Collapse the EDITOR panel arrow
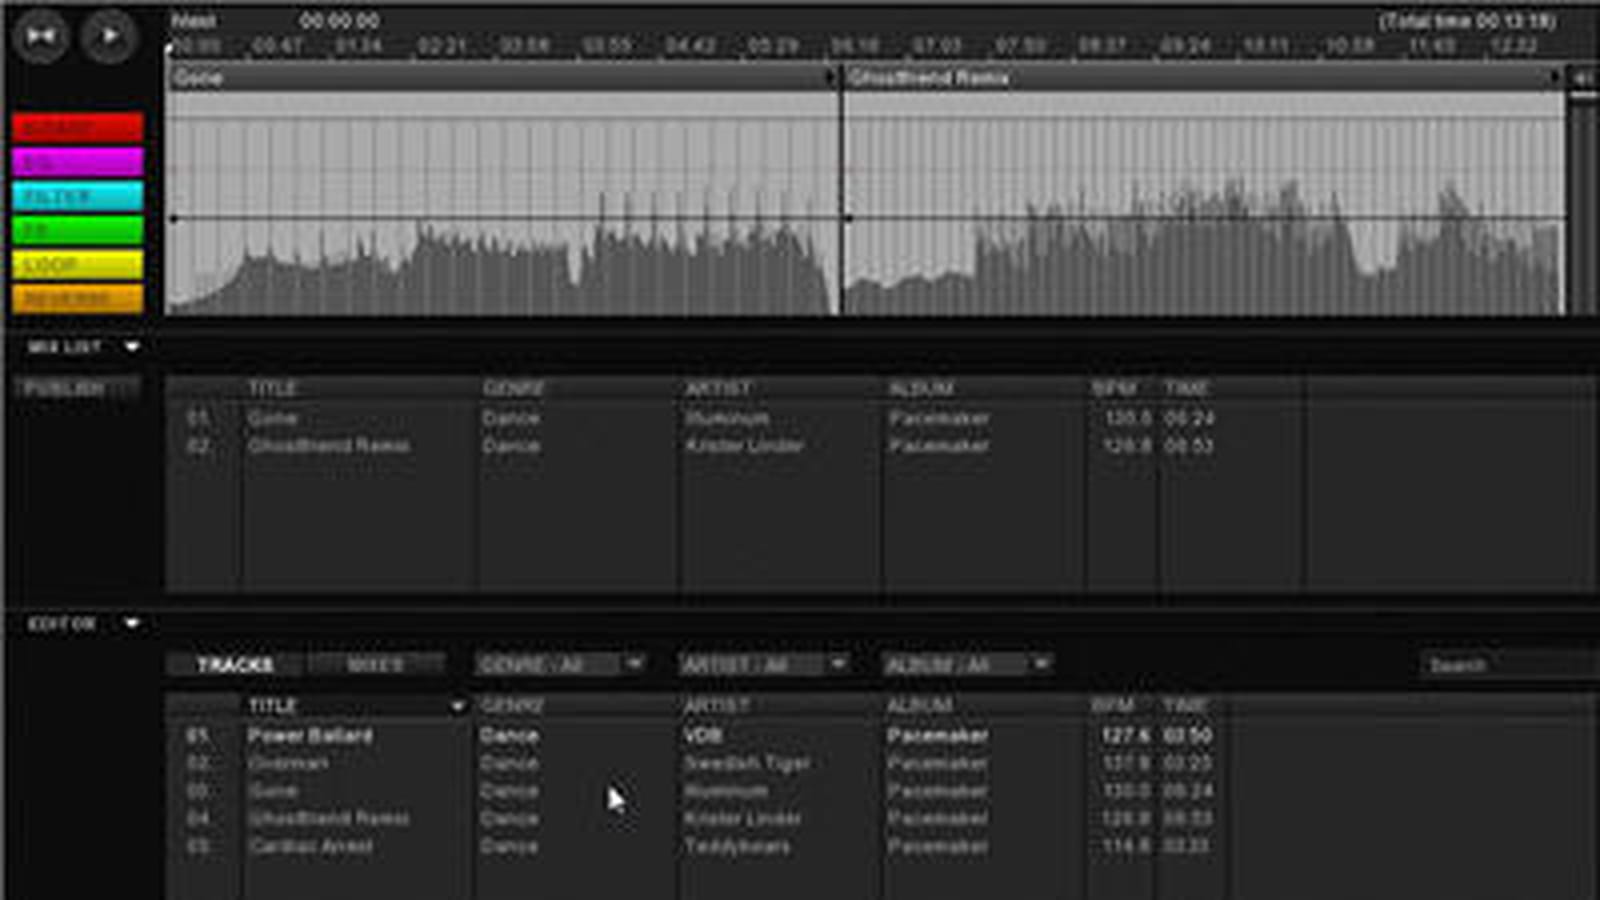 [132, 624]
